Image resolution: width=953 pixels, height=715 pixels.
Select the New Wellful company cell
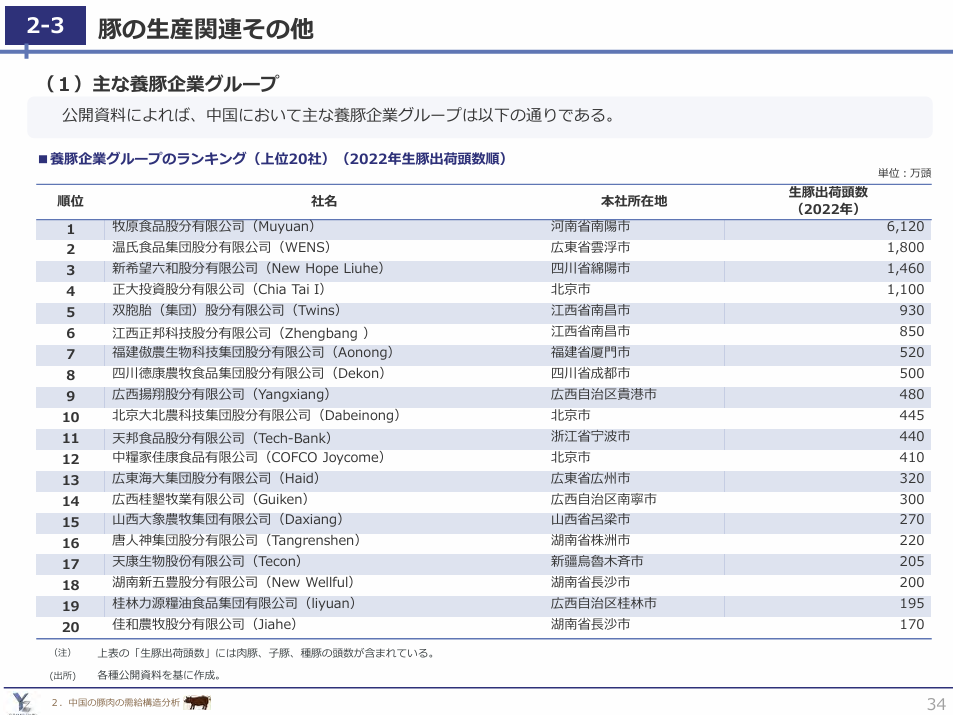pos(233,582)
